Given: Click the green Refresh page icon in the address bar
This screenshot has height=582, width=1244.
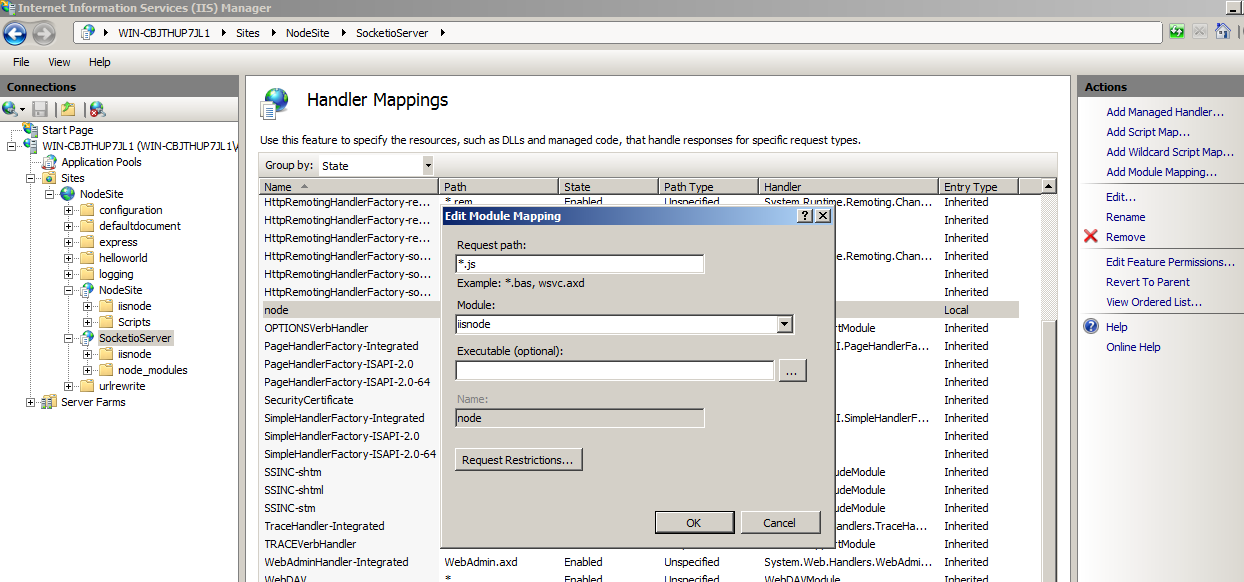Looking at the screenshot, I should click(x=1177, y=32).
